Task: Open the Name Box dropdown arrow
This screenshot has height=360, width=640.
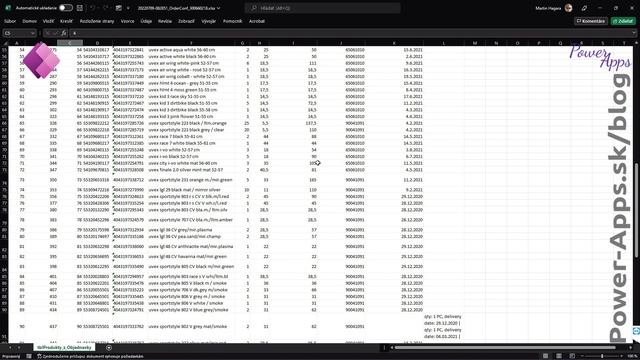Action: (x=33, y=33)
